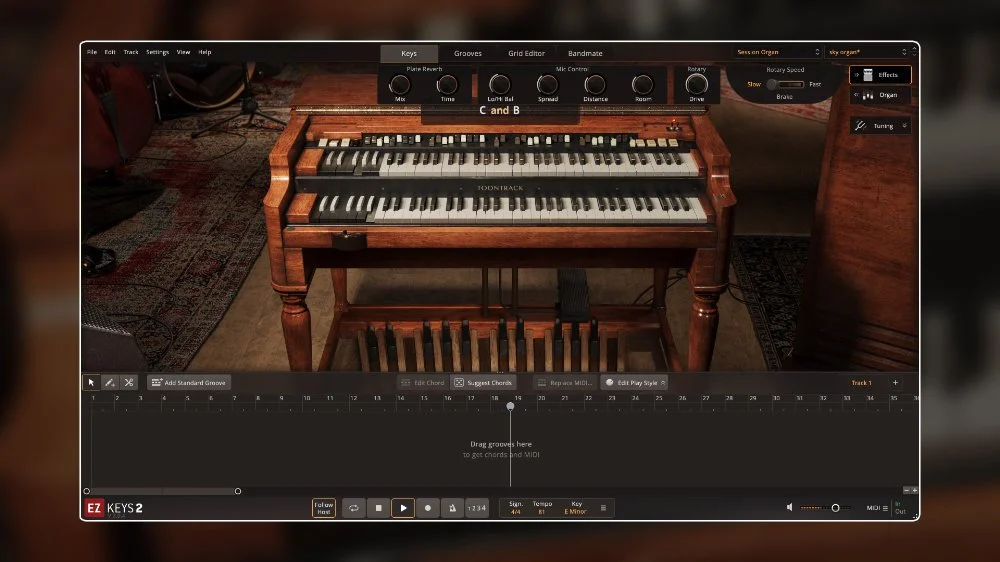1000x562 pixels.
Task: Open the Track menu
Action: pyautogui.click(x=131, y=52)
